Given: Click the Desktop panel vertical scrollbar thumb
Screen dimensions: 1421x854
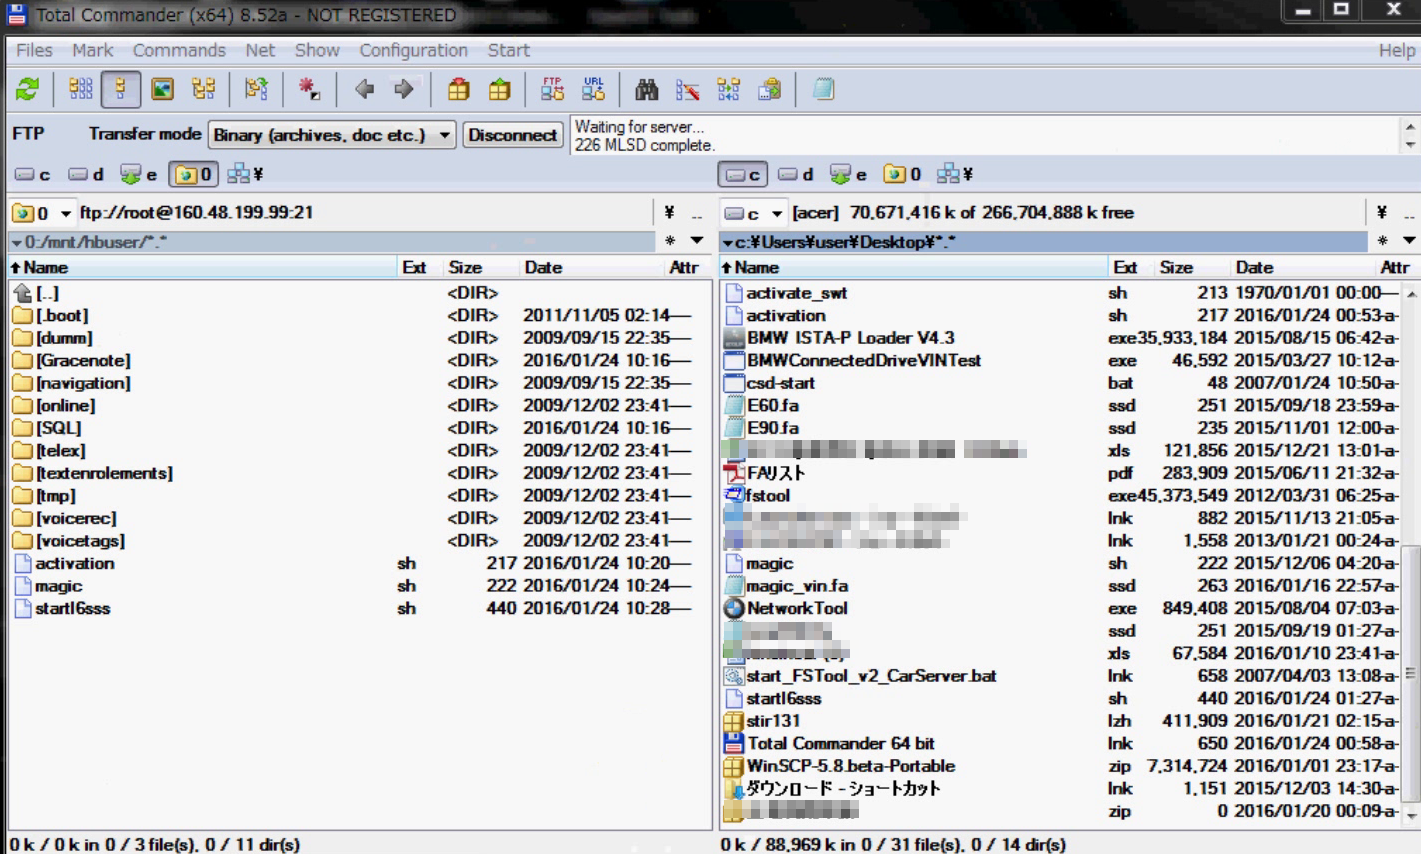Looking at the screenshot, I should pyautogui.click(x=1411, y=674).
